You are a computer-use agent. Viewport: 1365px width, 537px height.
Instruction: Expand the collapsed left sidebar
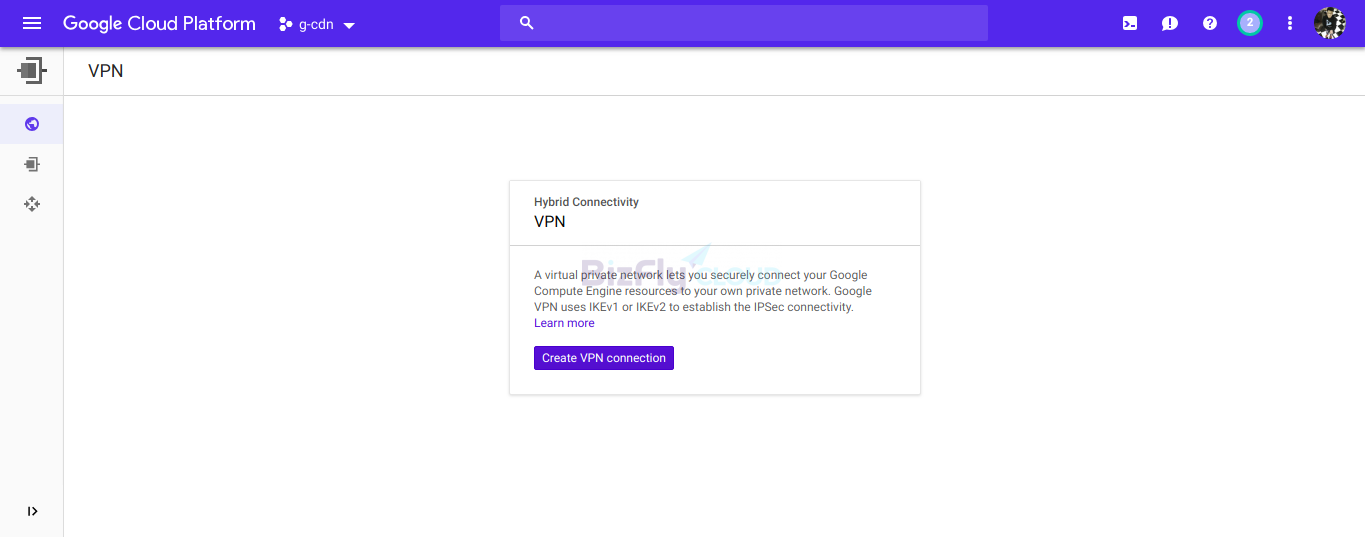click(x=32, y=511)
